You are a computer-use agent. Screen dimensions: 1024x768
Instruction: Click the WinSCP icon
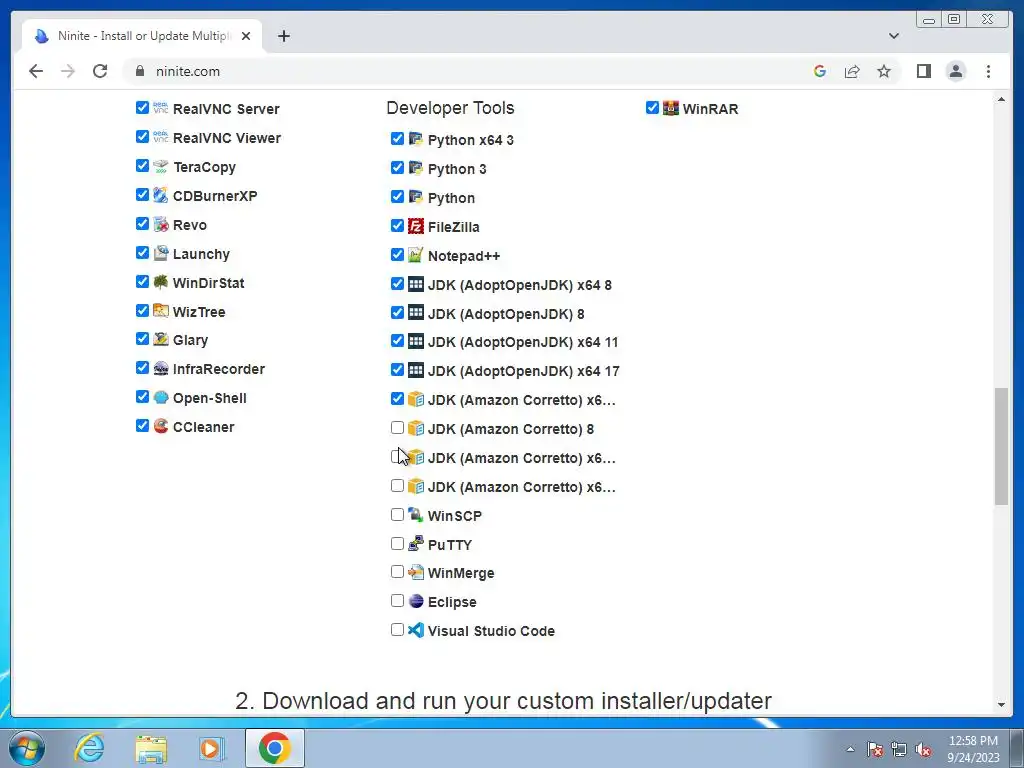(415, 515)
